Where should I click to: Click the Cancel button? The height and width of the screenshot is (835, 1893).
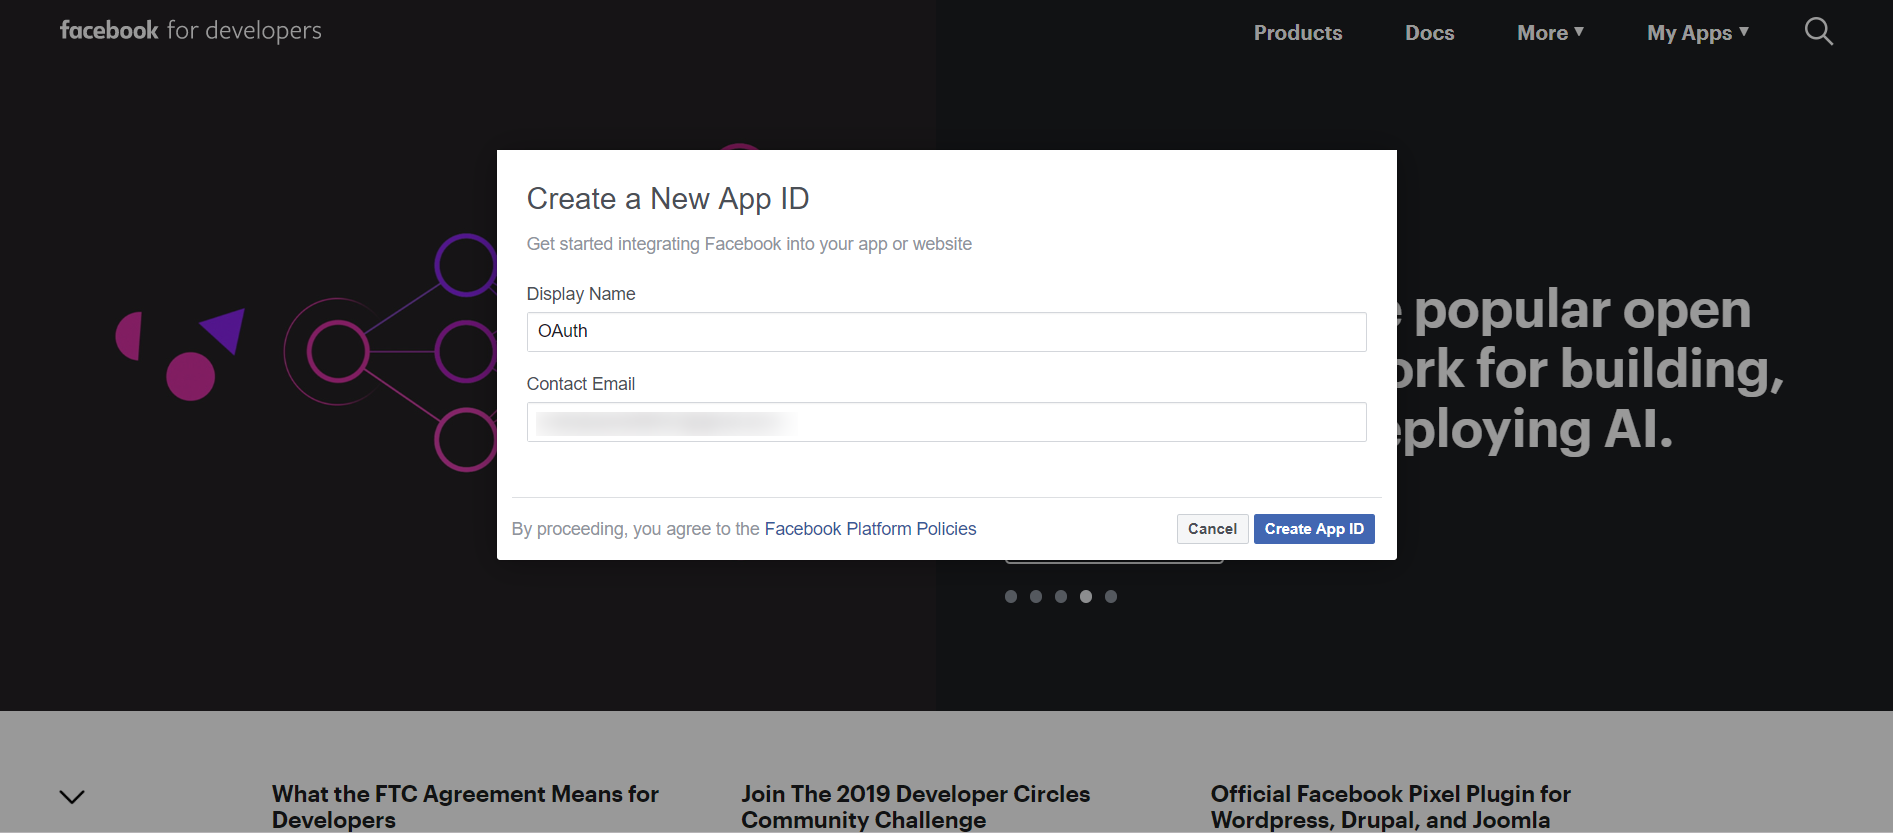[x=1212, y=529]
